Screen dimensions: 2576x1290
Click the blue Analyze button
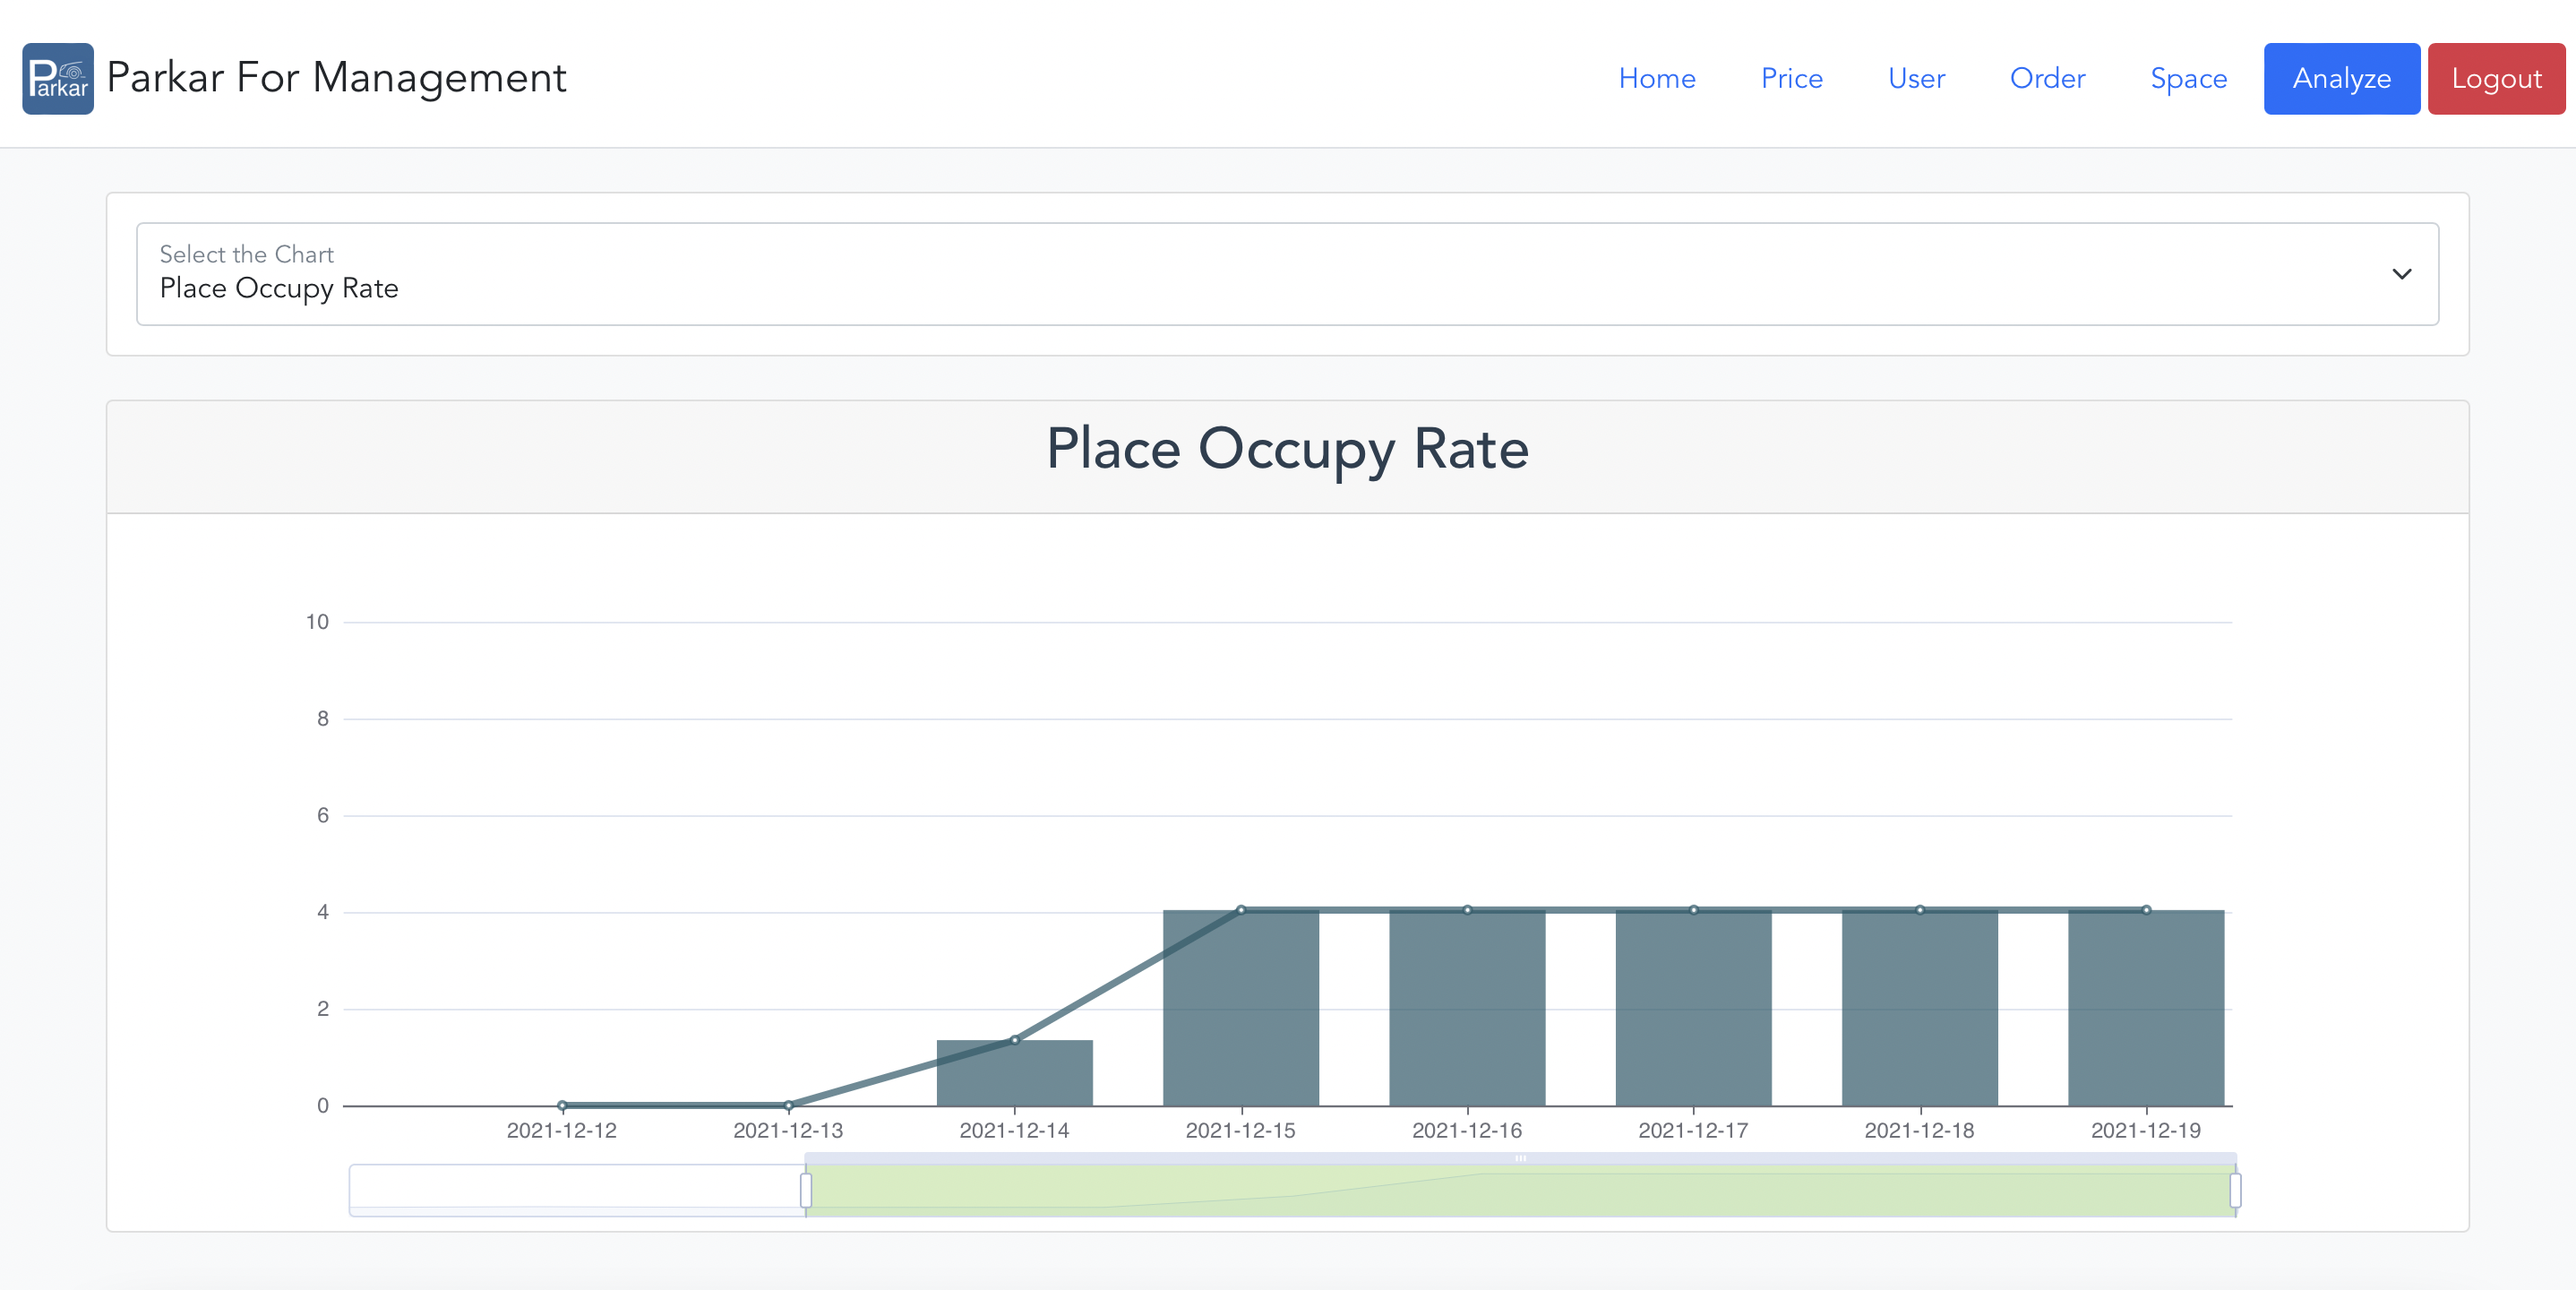point(2340,78)
